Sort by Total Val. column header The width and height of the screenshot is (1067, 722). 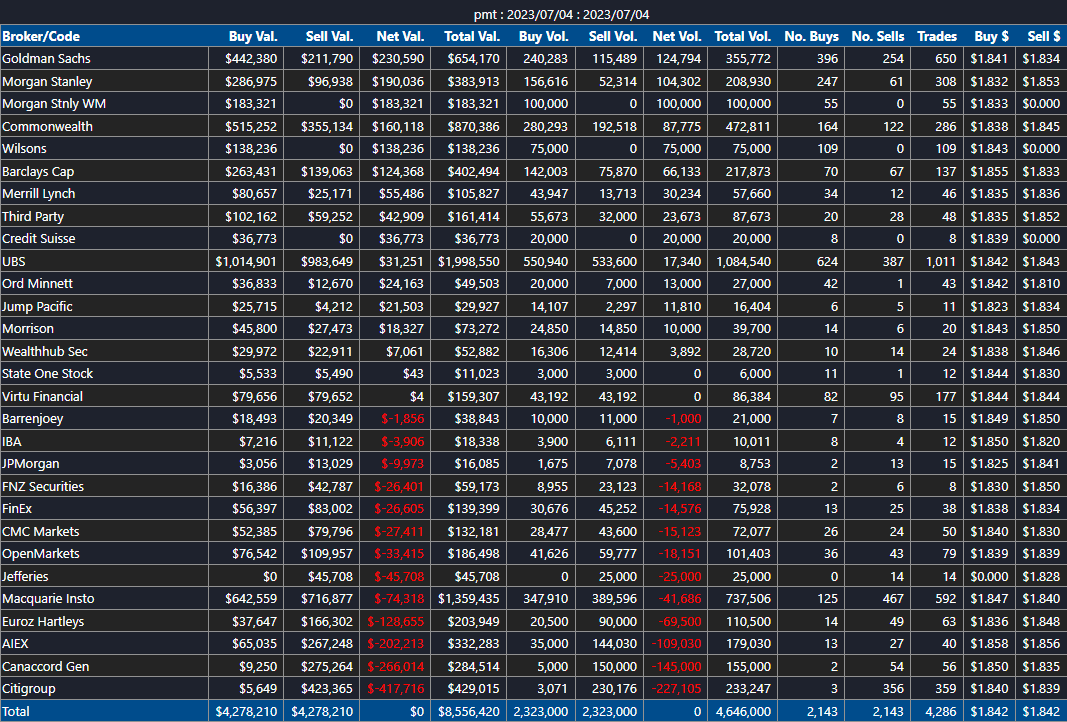(472, 37)
